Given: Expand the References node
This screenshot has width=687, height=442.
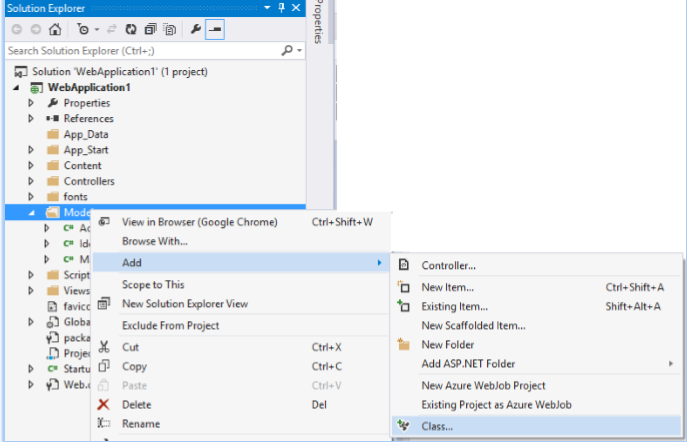Looking at the screenshot, I should point(31,119).
